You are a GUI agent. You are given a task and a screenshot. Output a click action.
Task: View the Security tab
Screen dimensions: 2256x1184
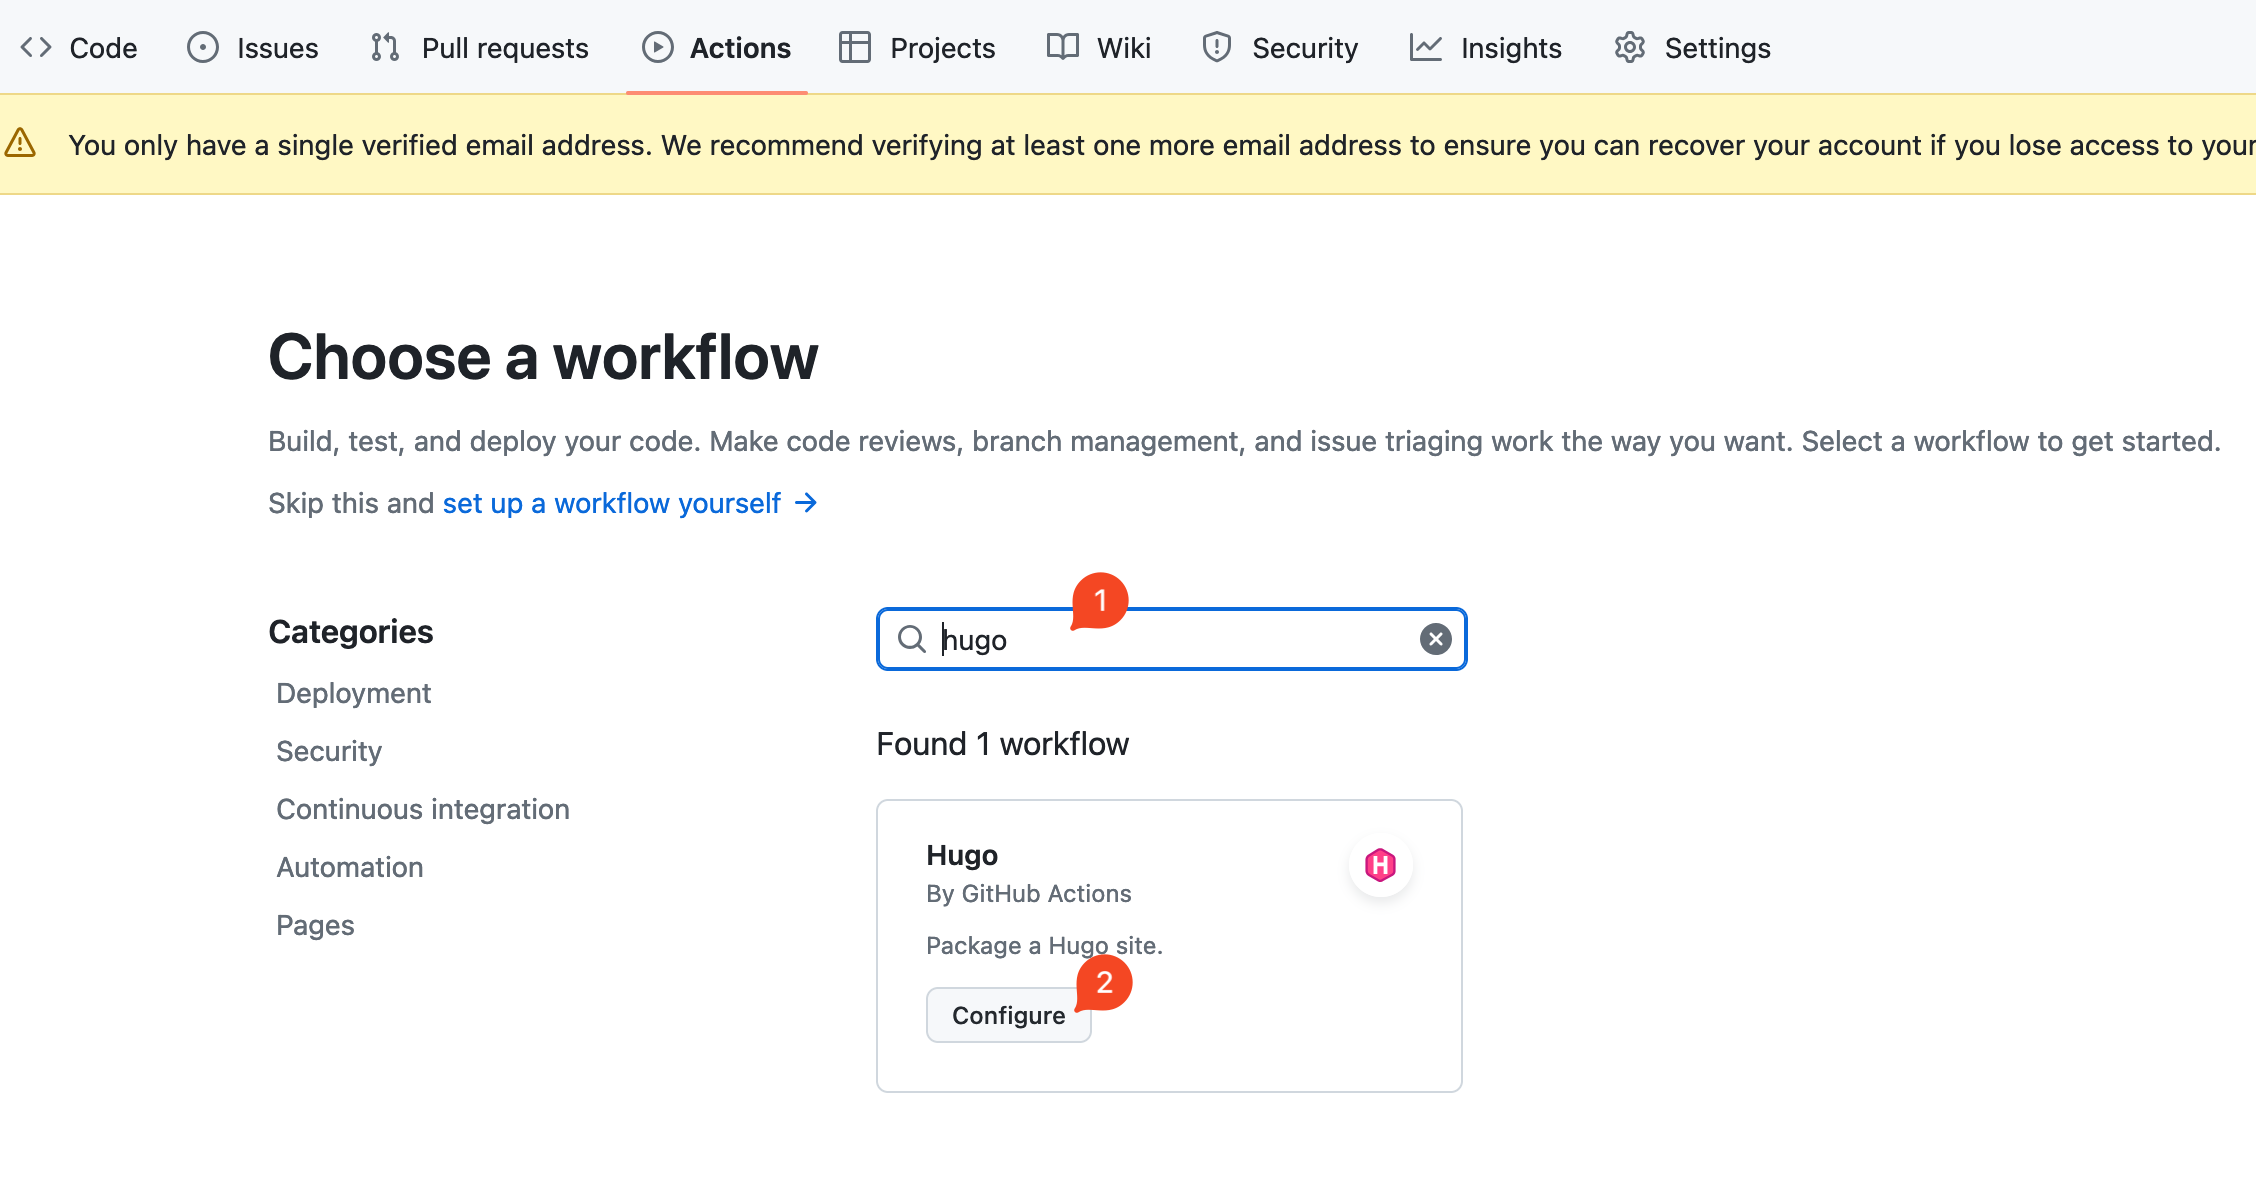1280,48
